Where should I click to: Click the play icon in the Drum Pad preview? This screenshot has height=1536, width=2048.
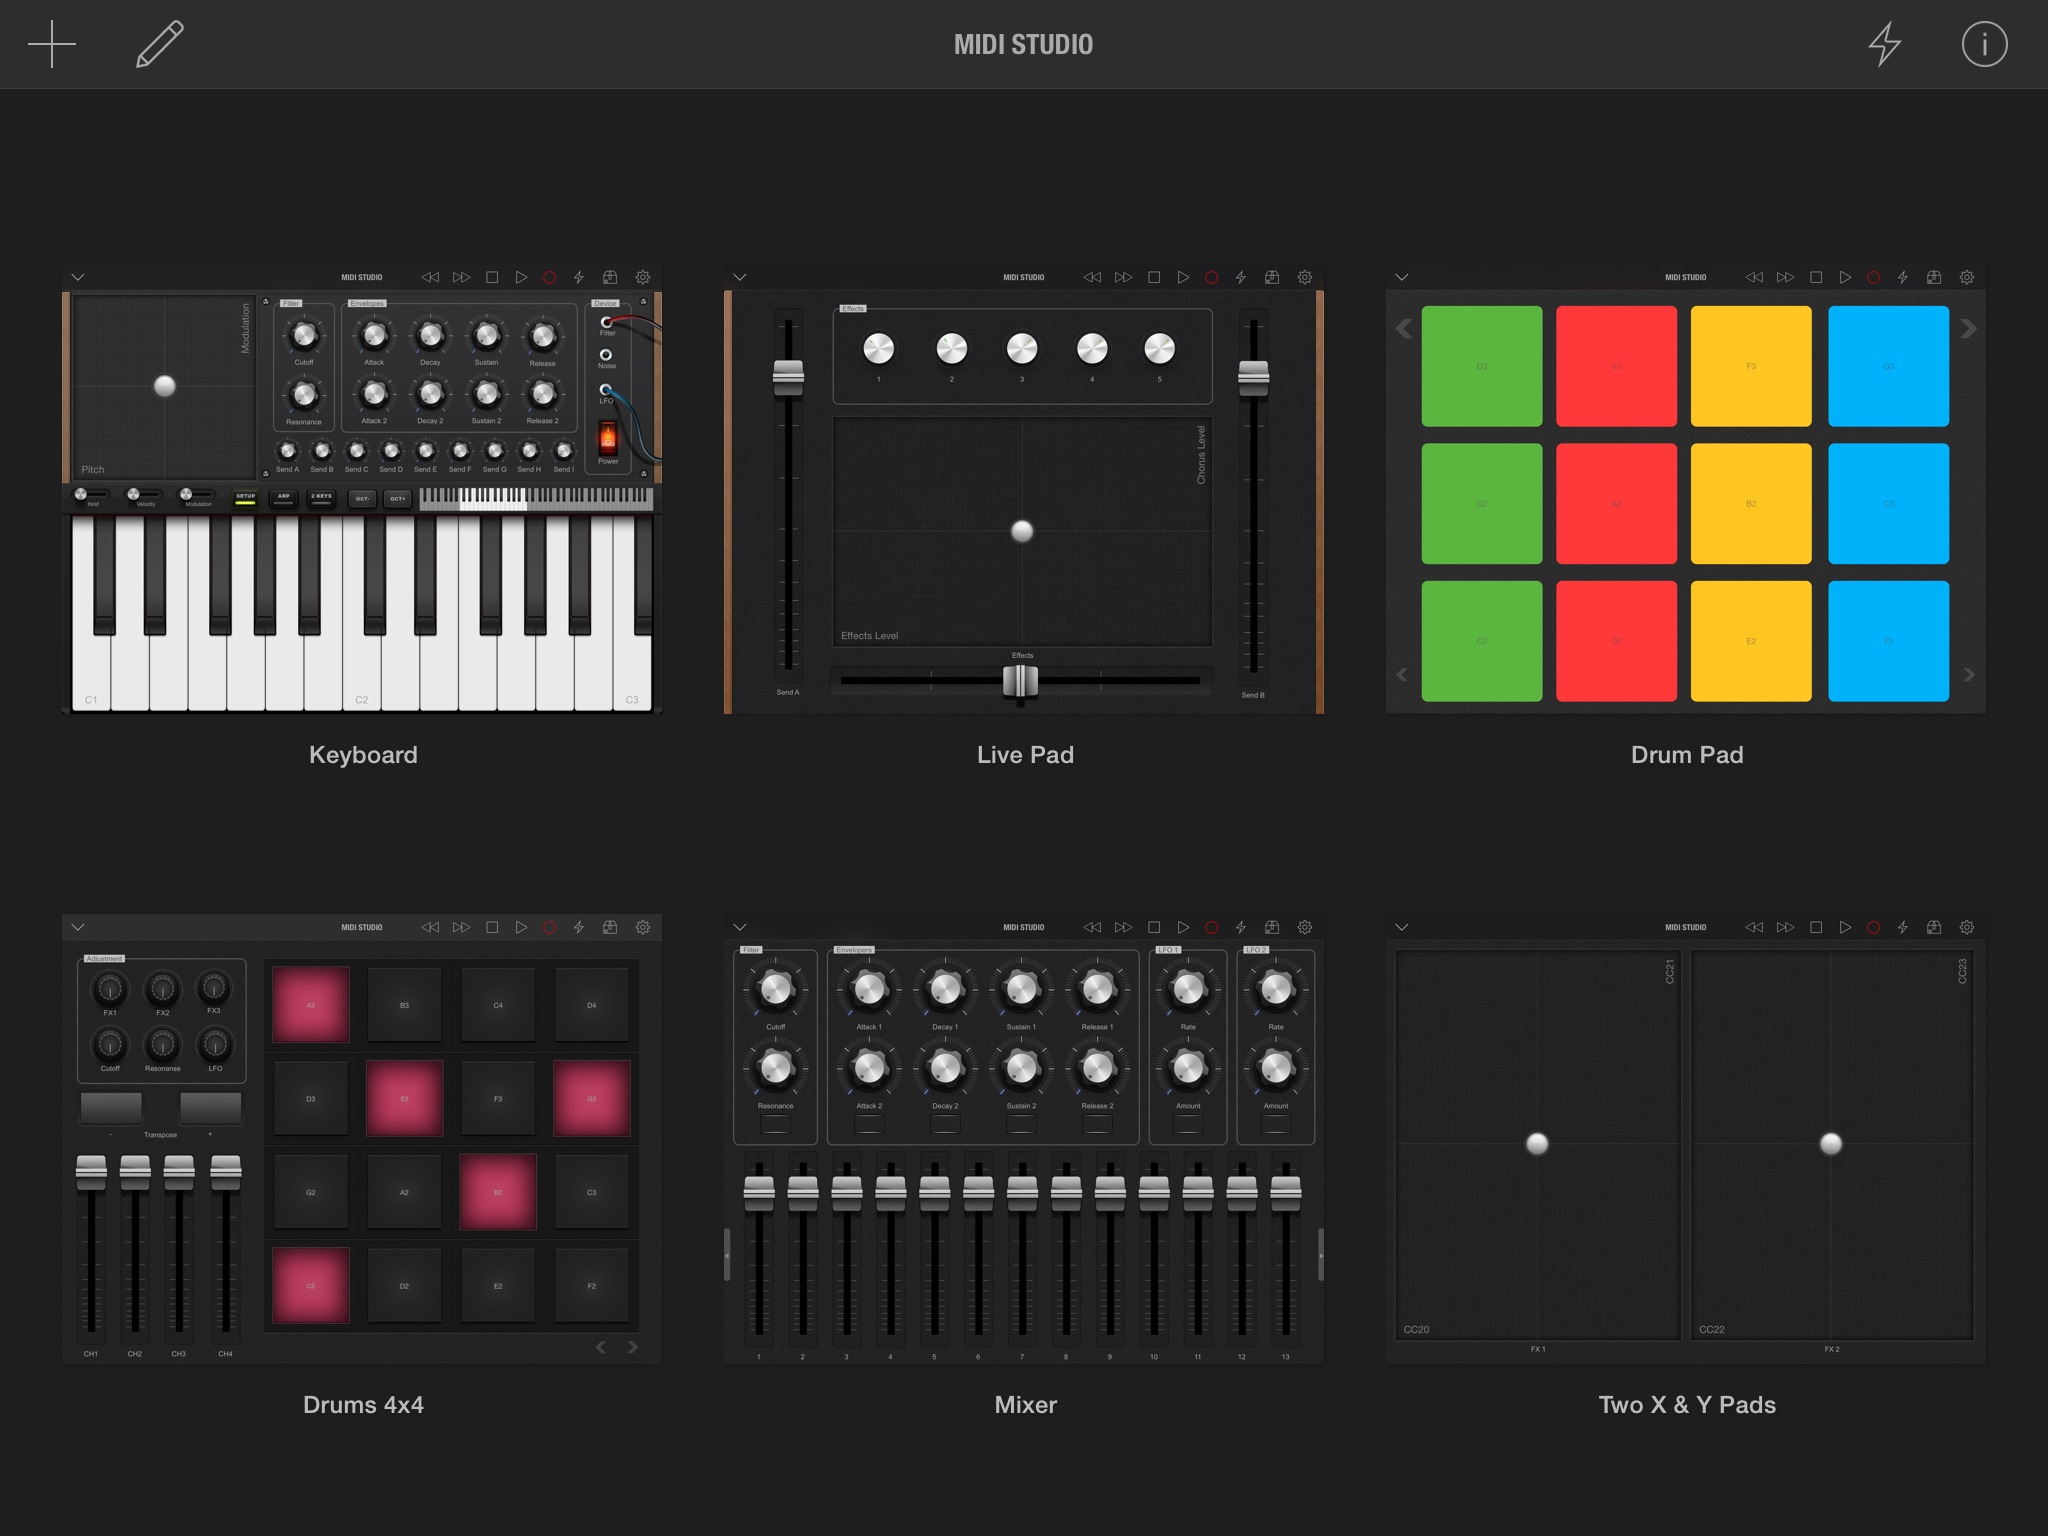[x=1845, y=277]
